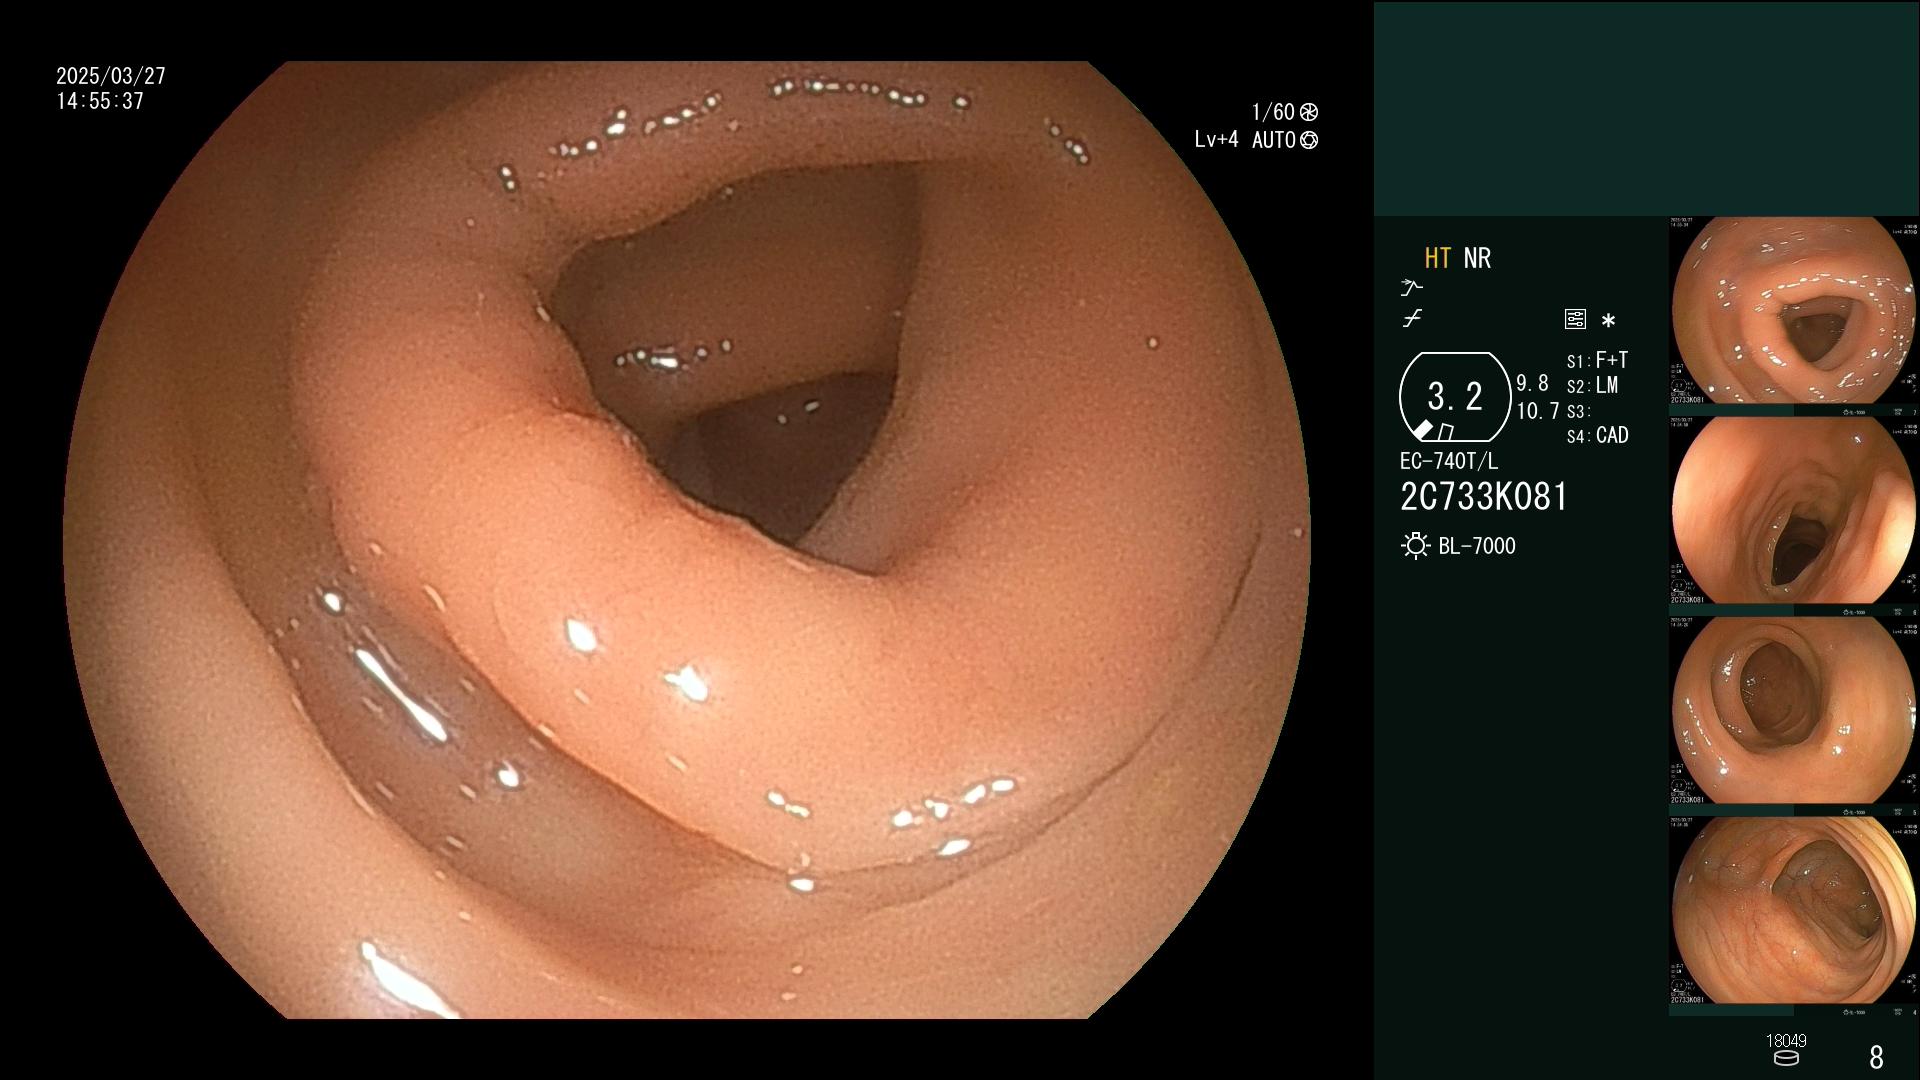Click the main live endoscope image

point(687,540)
